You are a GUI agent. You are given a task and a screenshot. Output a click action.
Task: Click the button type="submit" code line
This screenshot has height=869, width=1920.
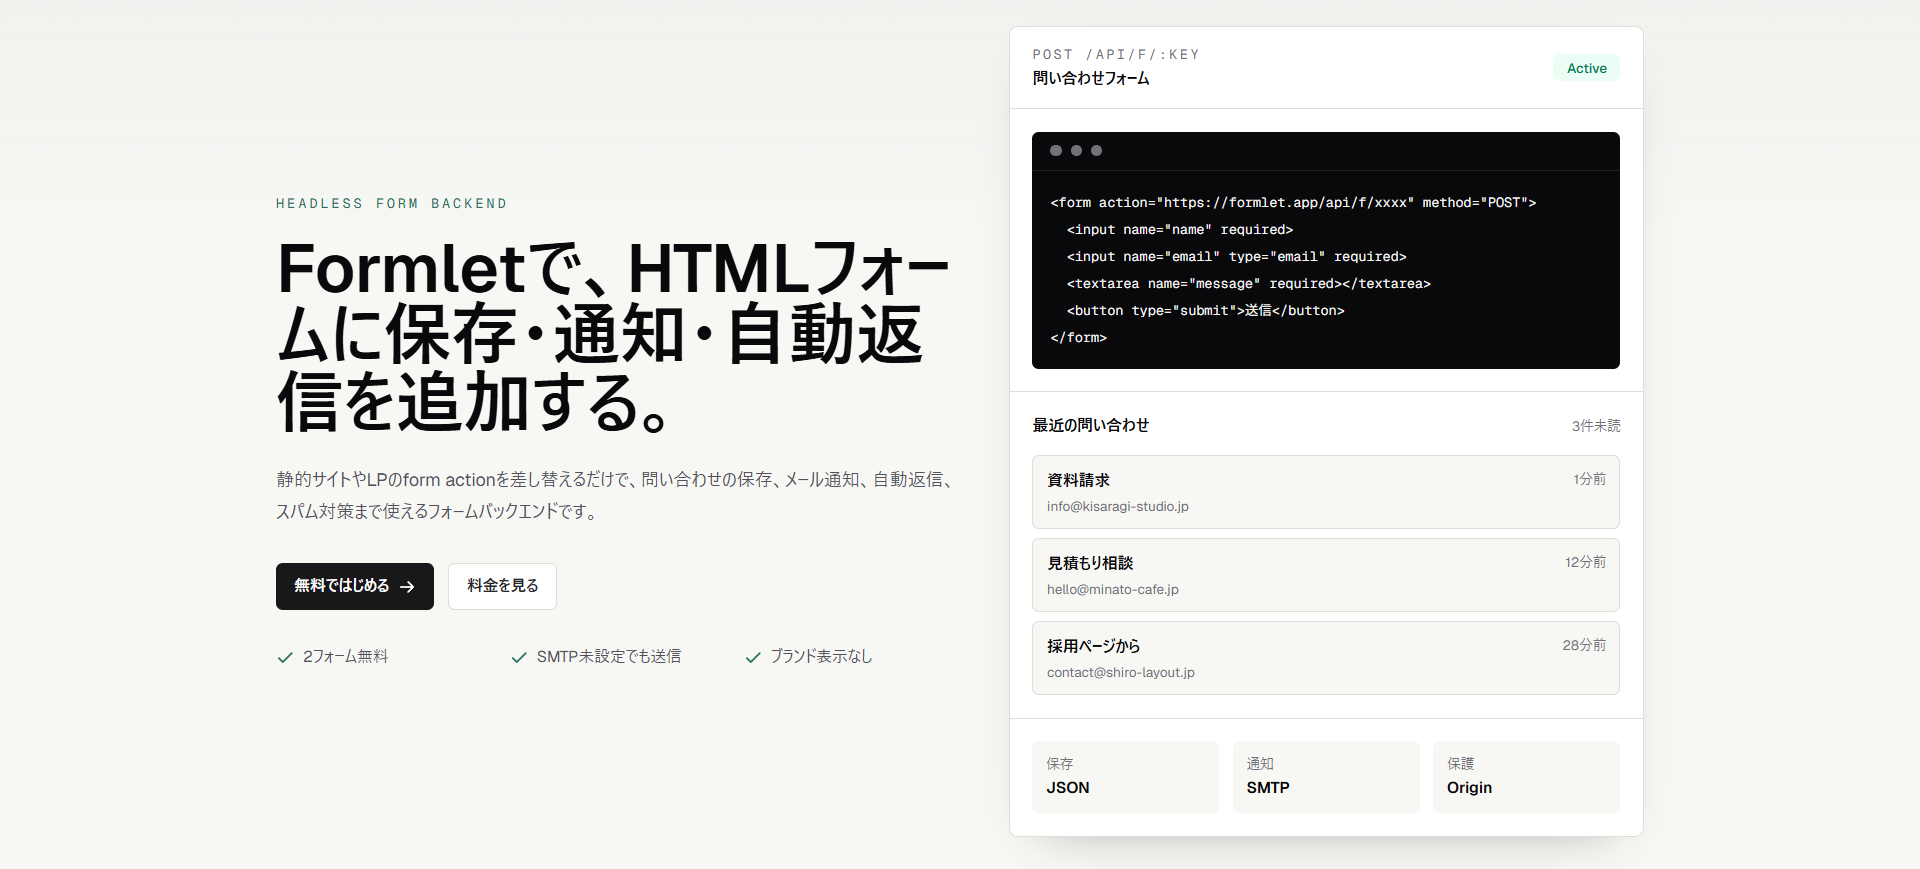[x=1205, y=311]
